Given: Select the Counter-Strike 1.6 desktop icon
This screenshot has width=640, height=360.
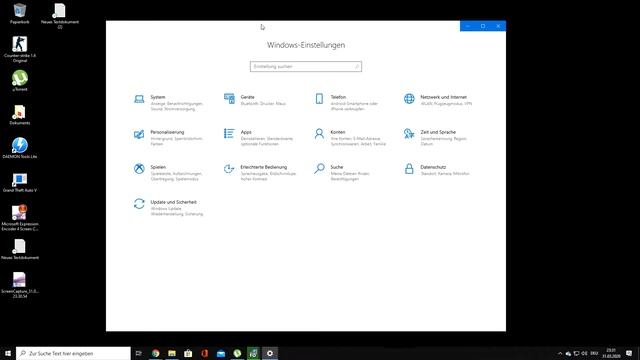Looking at the screenshot, I should point(20,49).
